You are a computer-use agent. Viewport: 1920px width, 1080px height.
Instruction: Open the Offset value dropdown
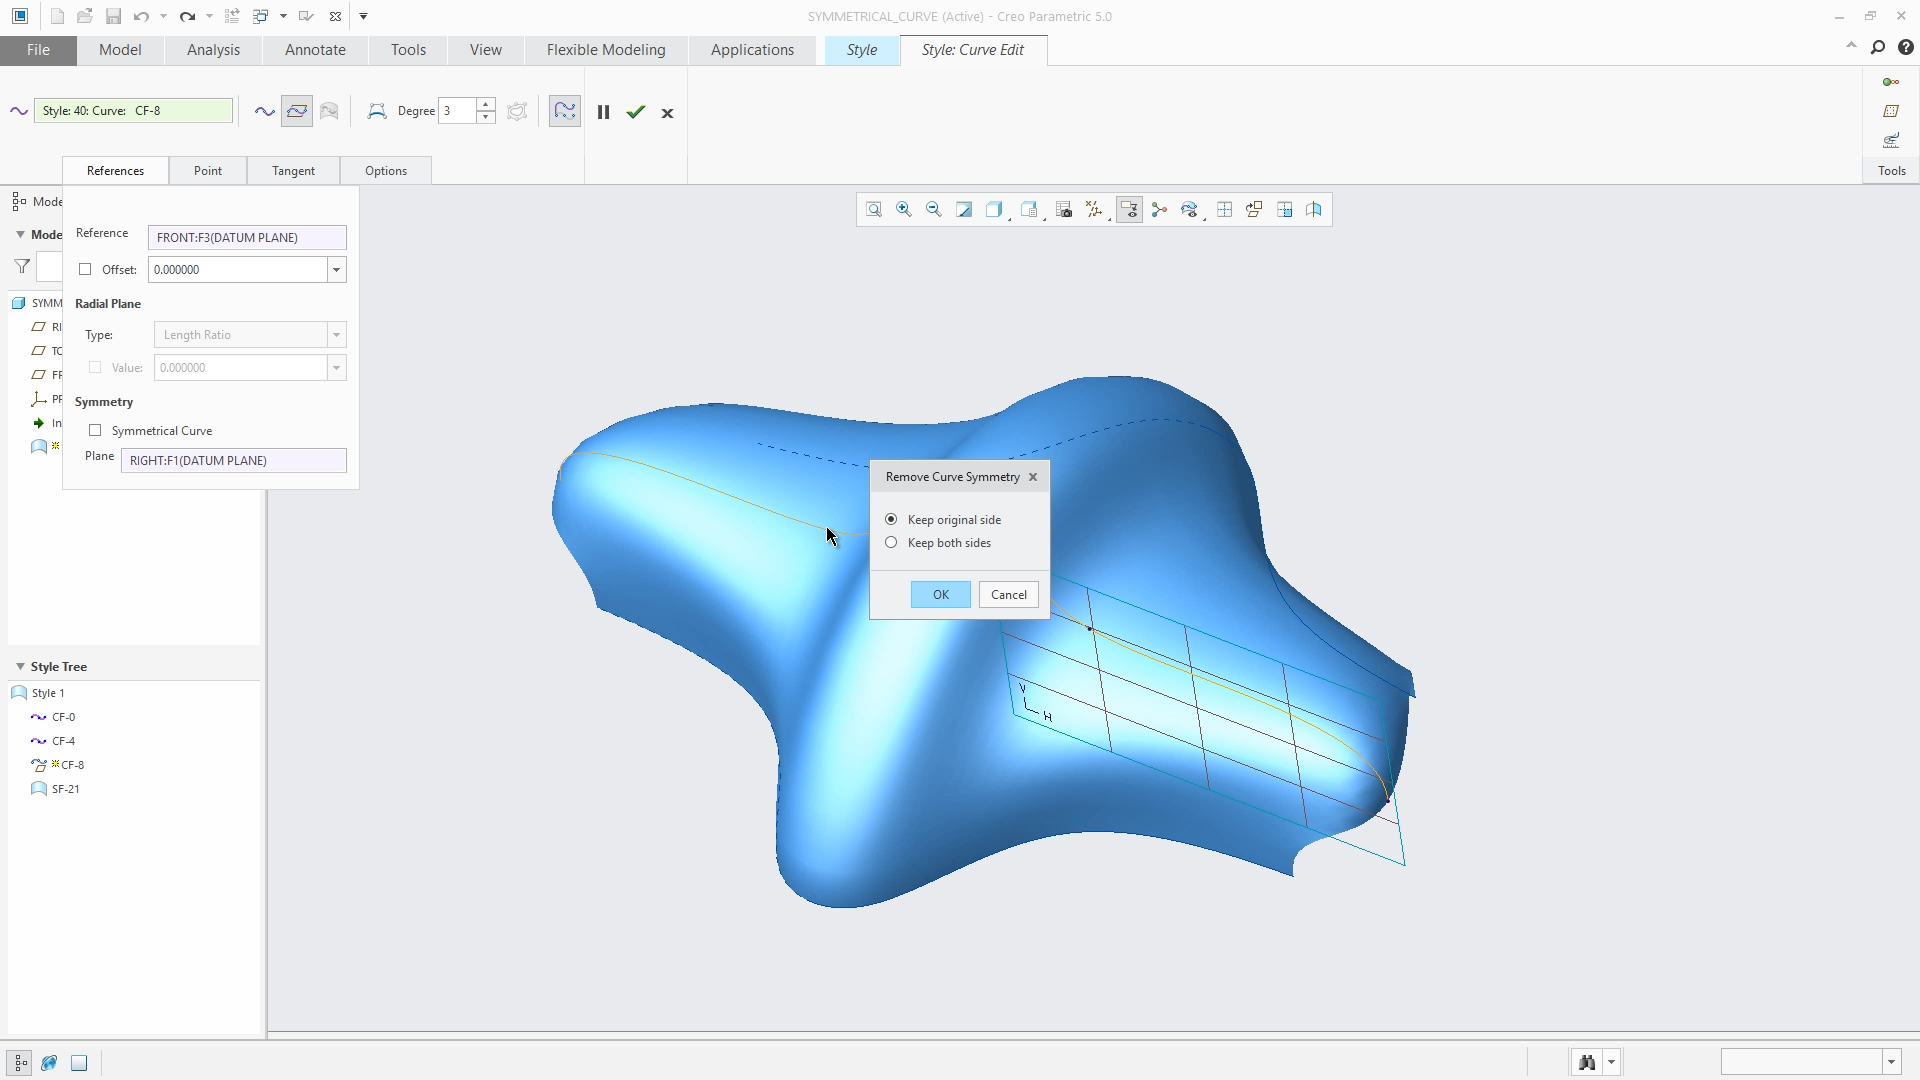click(337, 270)
